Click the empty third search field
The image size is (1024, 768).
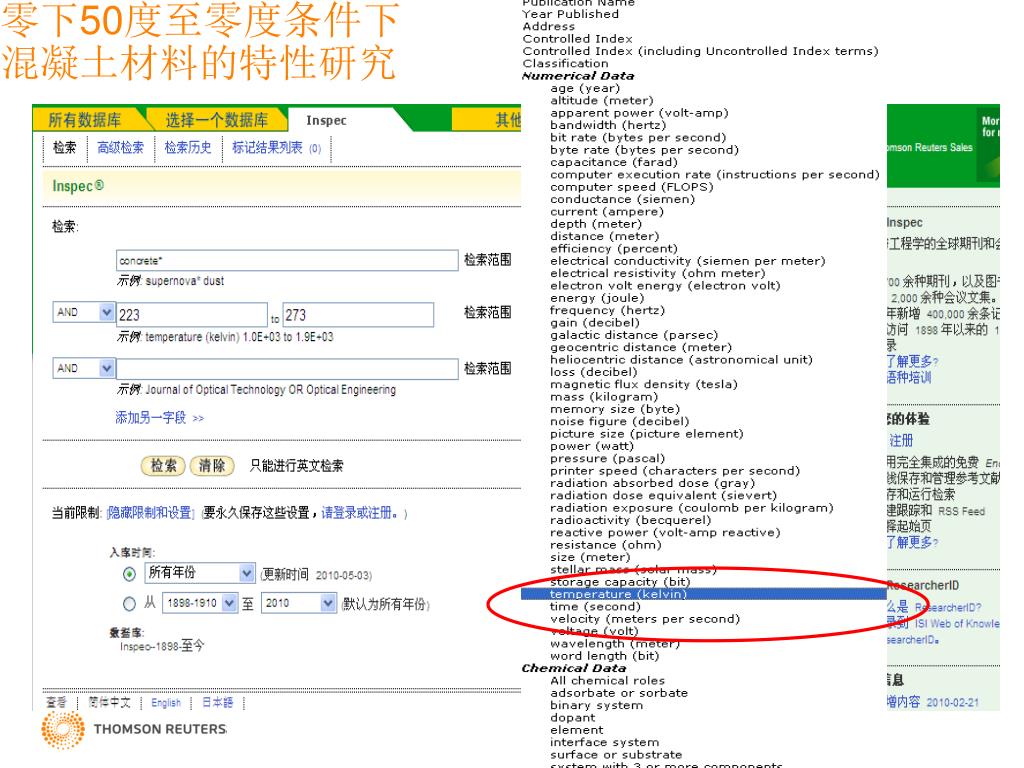click(x=287, y=368)
